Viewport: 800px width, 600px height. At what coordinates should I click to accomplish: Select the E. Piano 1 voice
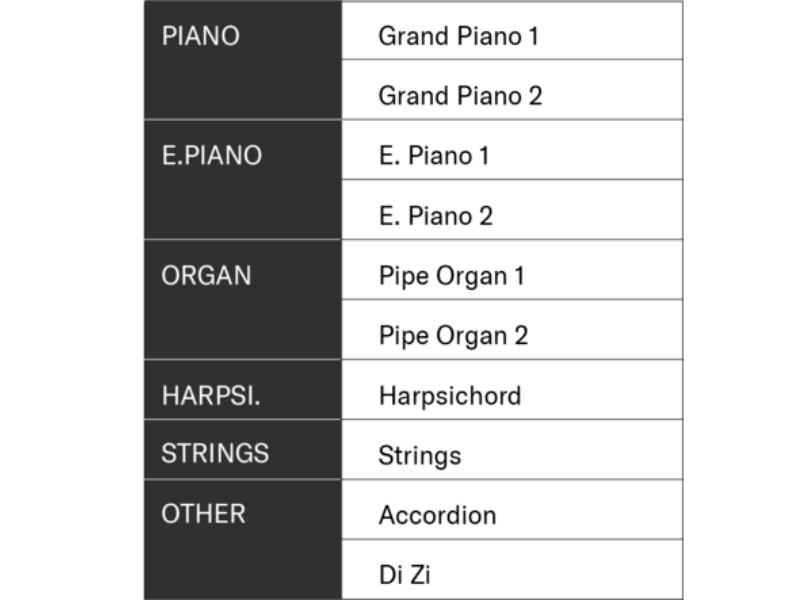pyautogui.click(x=434, y=156)
